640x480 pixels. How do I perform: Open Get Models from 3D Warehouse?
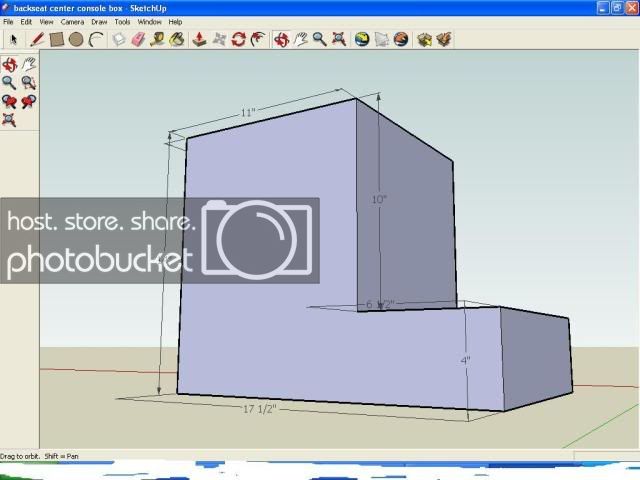pyautogui.click(x=424, y=40)
